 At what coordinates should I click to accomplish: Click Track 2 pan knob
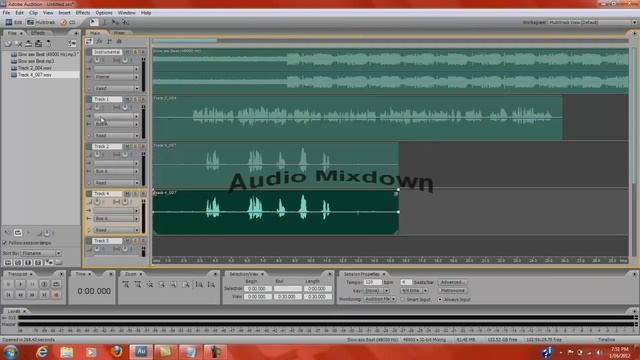click(x=125, y=154)
